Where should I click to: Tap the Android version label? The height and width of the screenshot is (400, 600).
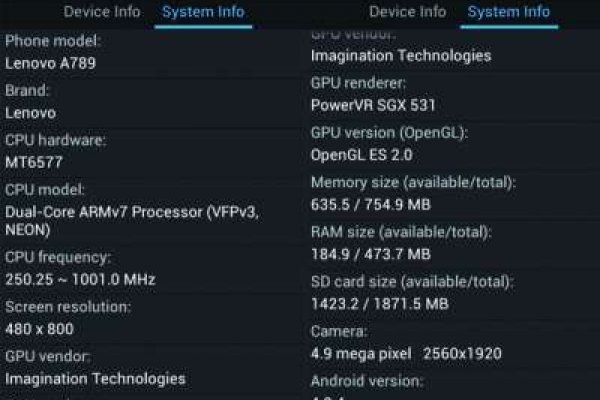[x=367, y=381]
